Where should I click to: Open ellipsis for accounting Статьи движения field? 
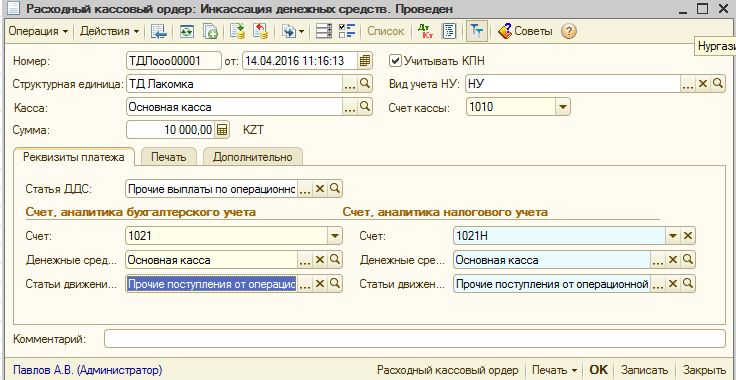tap(305, 284)
